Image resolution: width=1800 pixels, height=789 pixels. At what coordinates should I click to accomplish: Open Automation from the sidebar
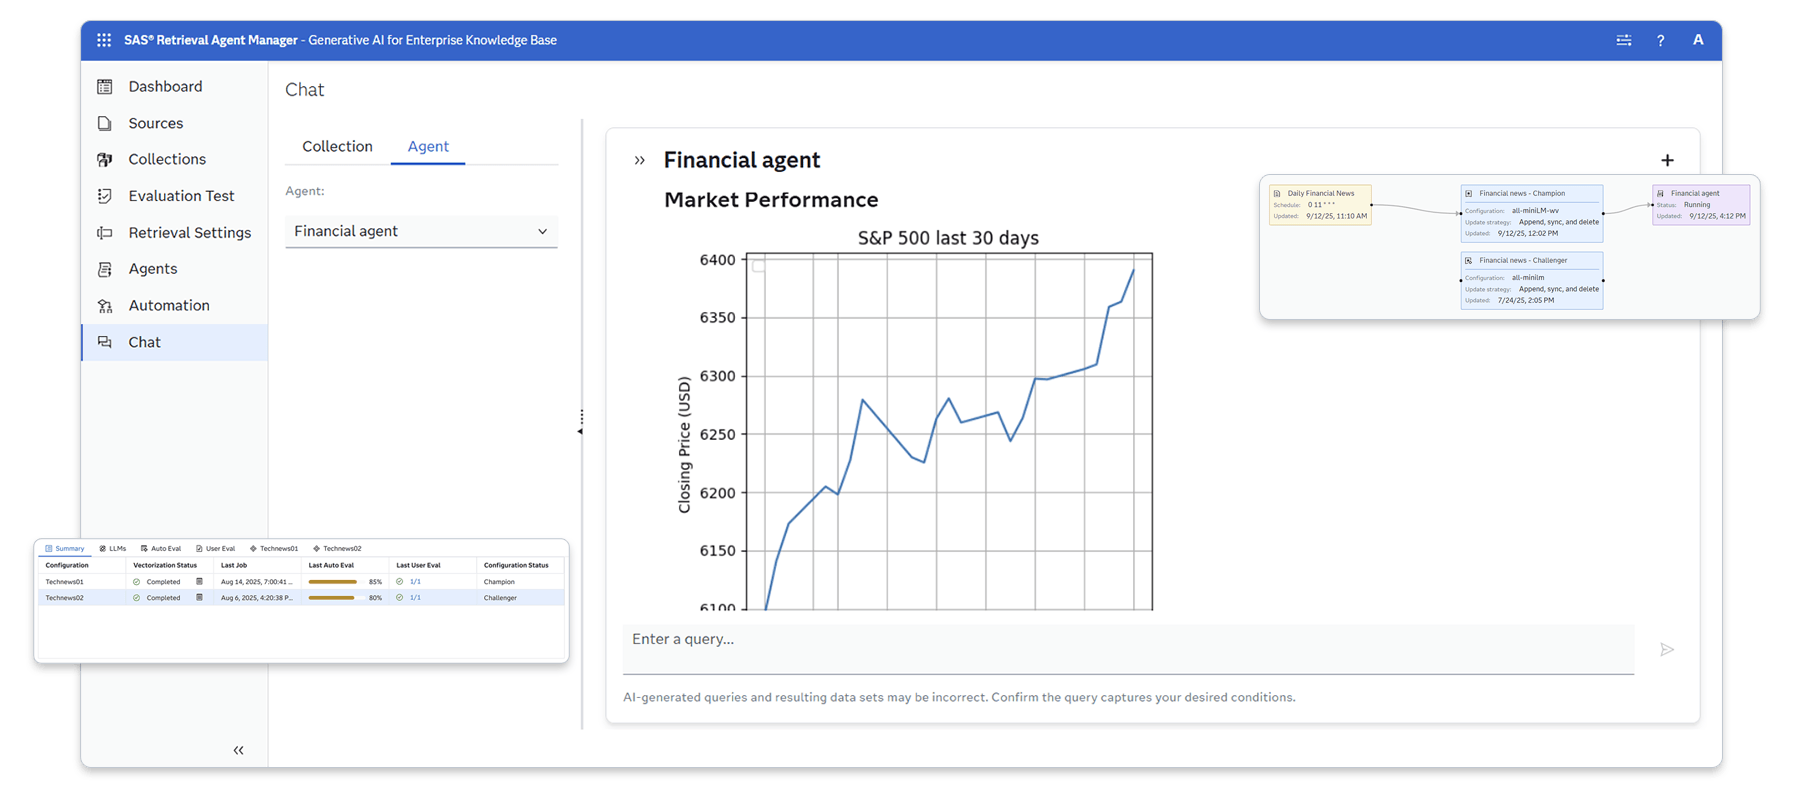pos(168,305)
